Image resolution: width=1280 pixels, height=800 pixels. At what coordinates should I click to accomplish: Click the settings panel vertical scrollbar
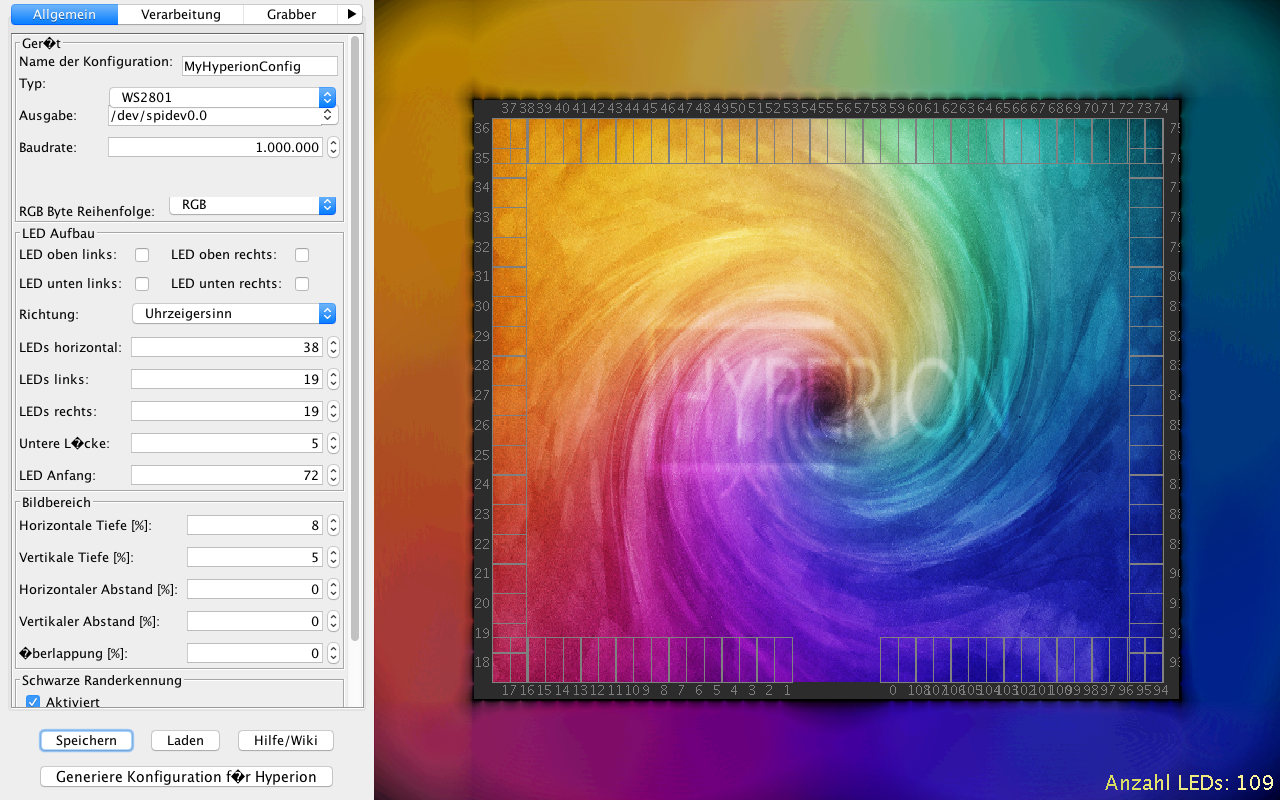[x=355, y=340]
